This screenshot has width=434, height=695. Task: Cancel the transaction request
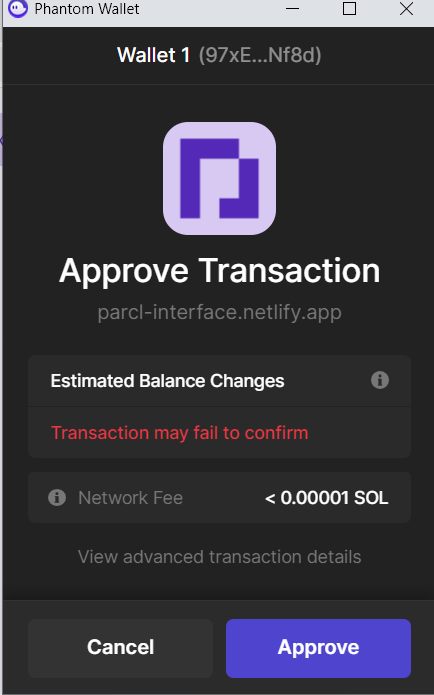(x=121, y=648)
